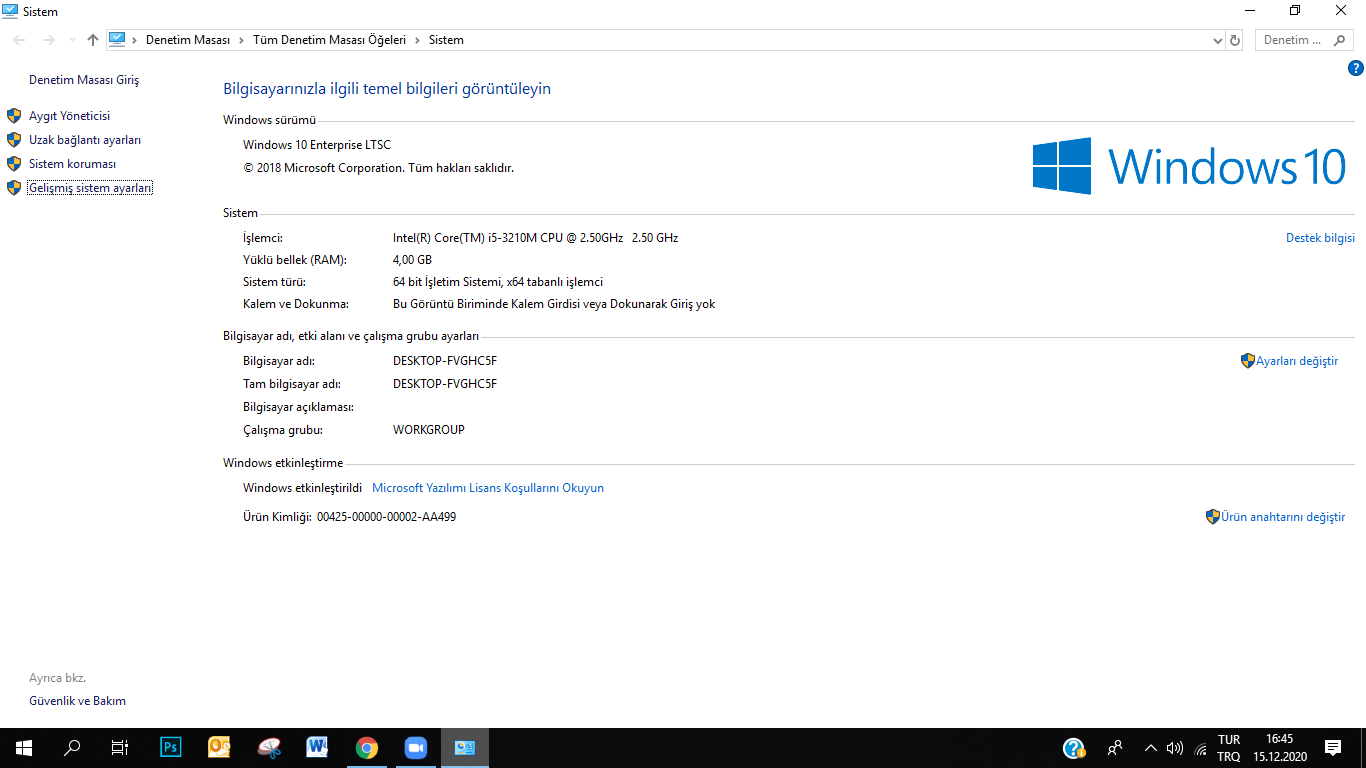Select the WORKGROUP value
This screenshot has height=768, width=1366.
click(x=429, y=430)
